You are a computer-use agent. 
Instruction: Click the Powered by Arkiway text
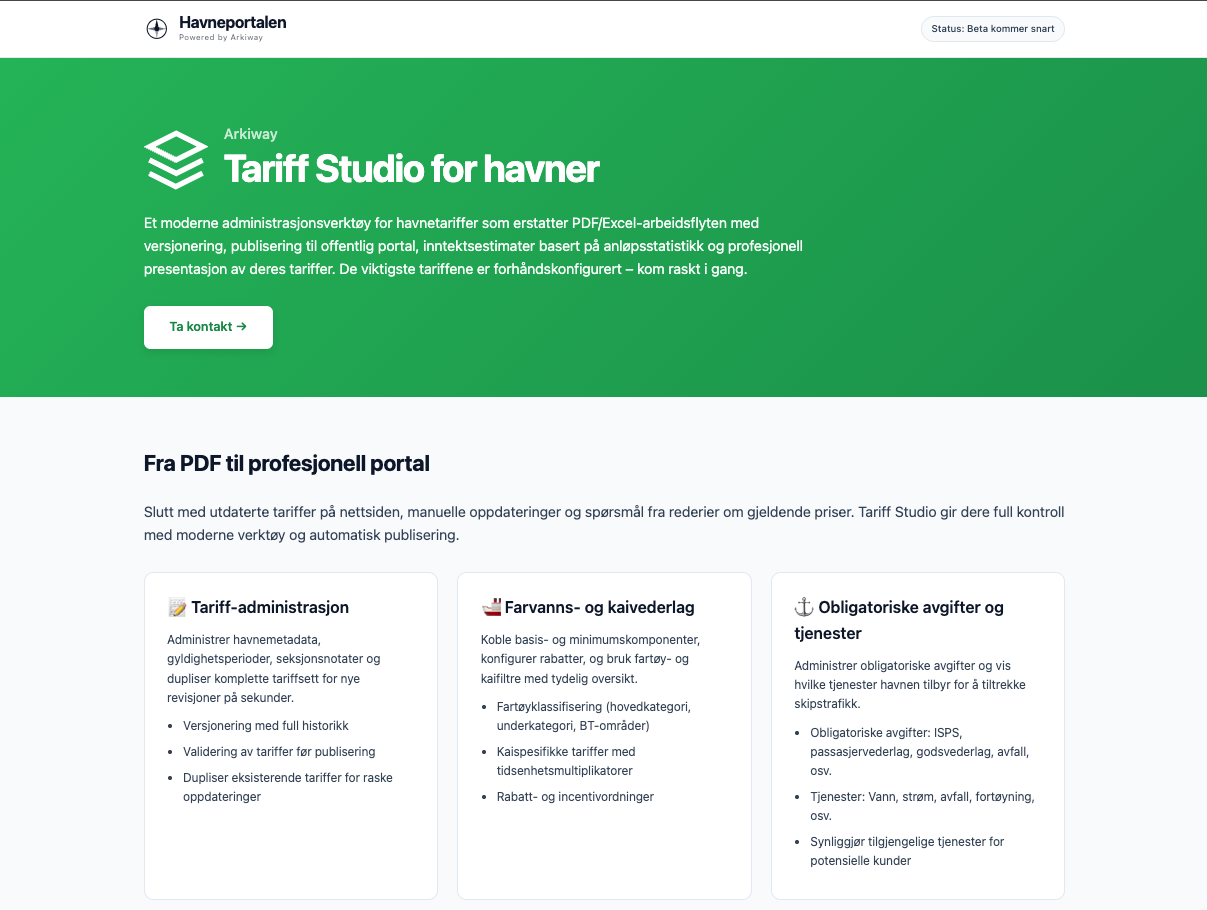coord(219,38)
